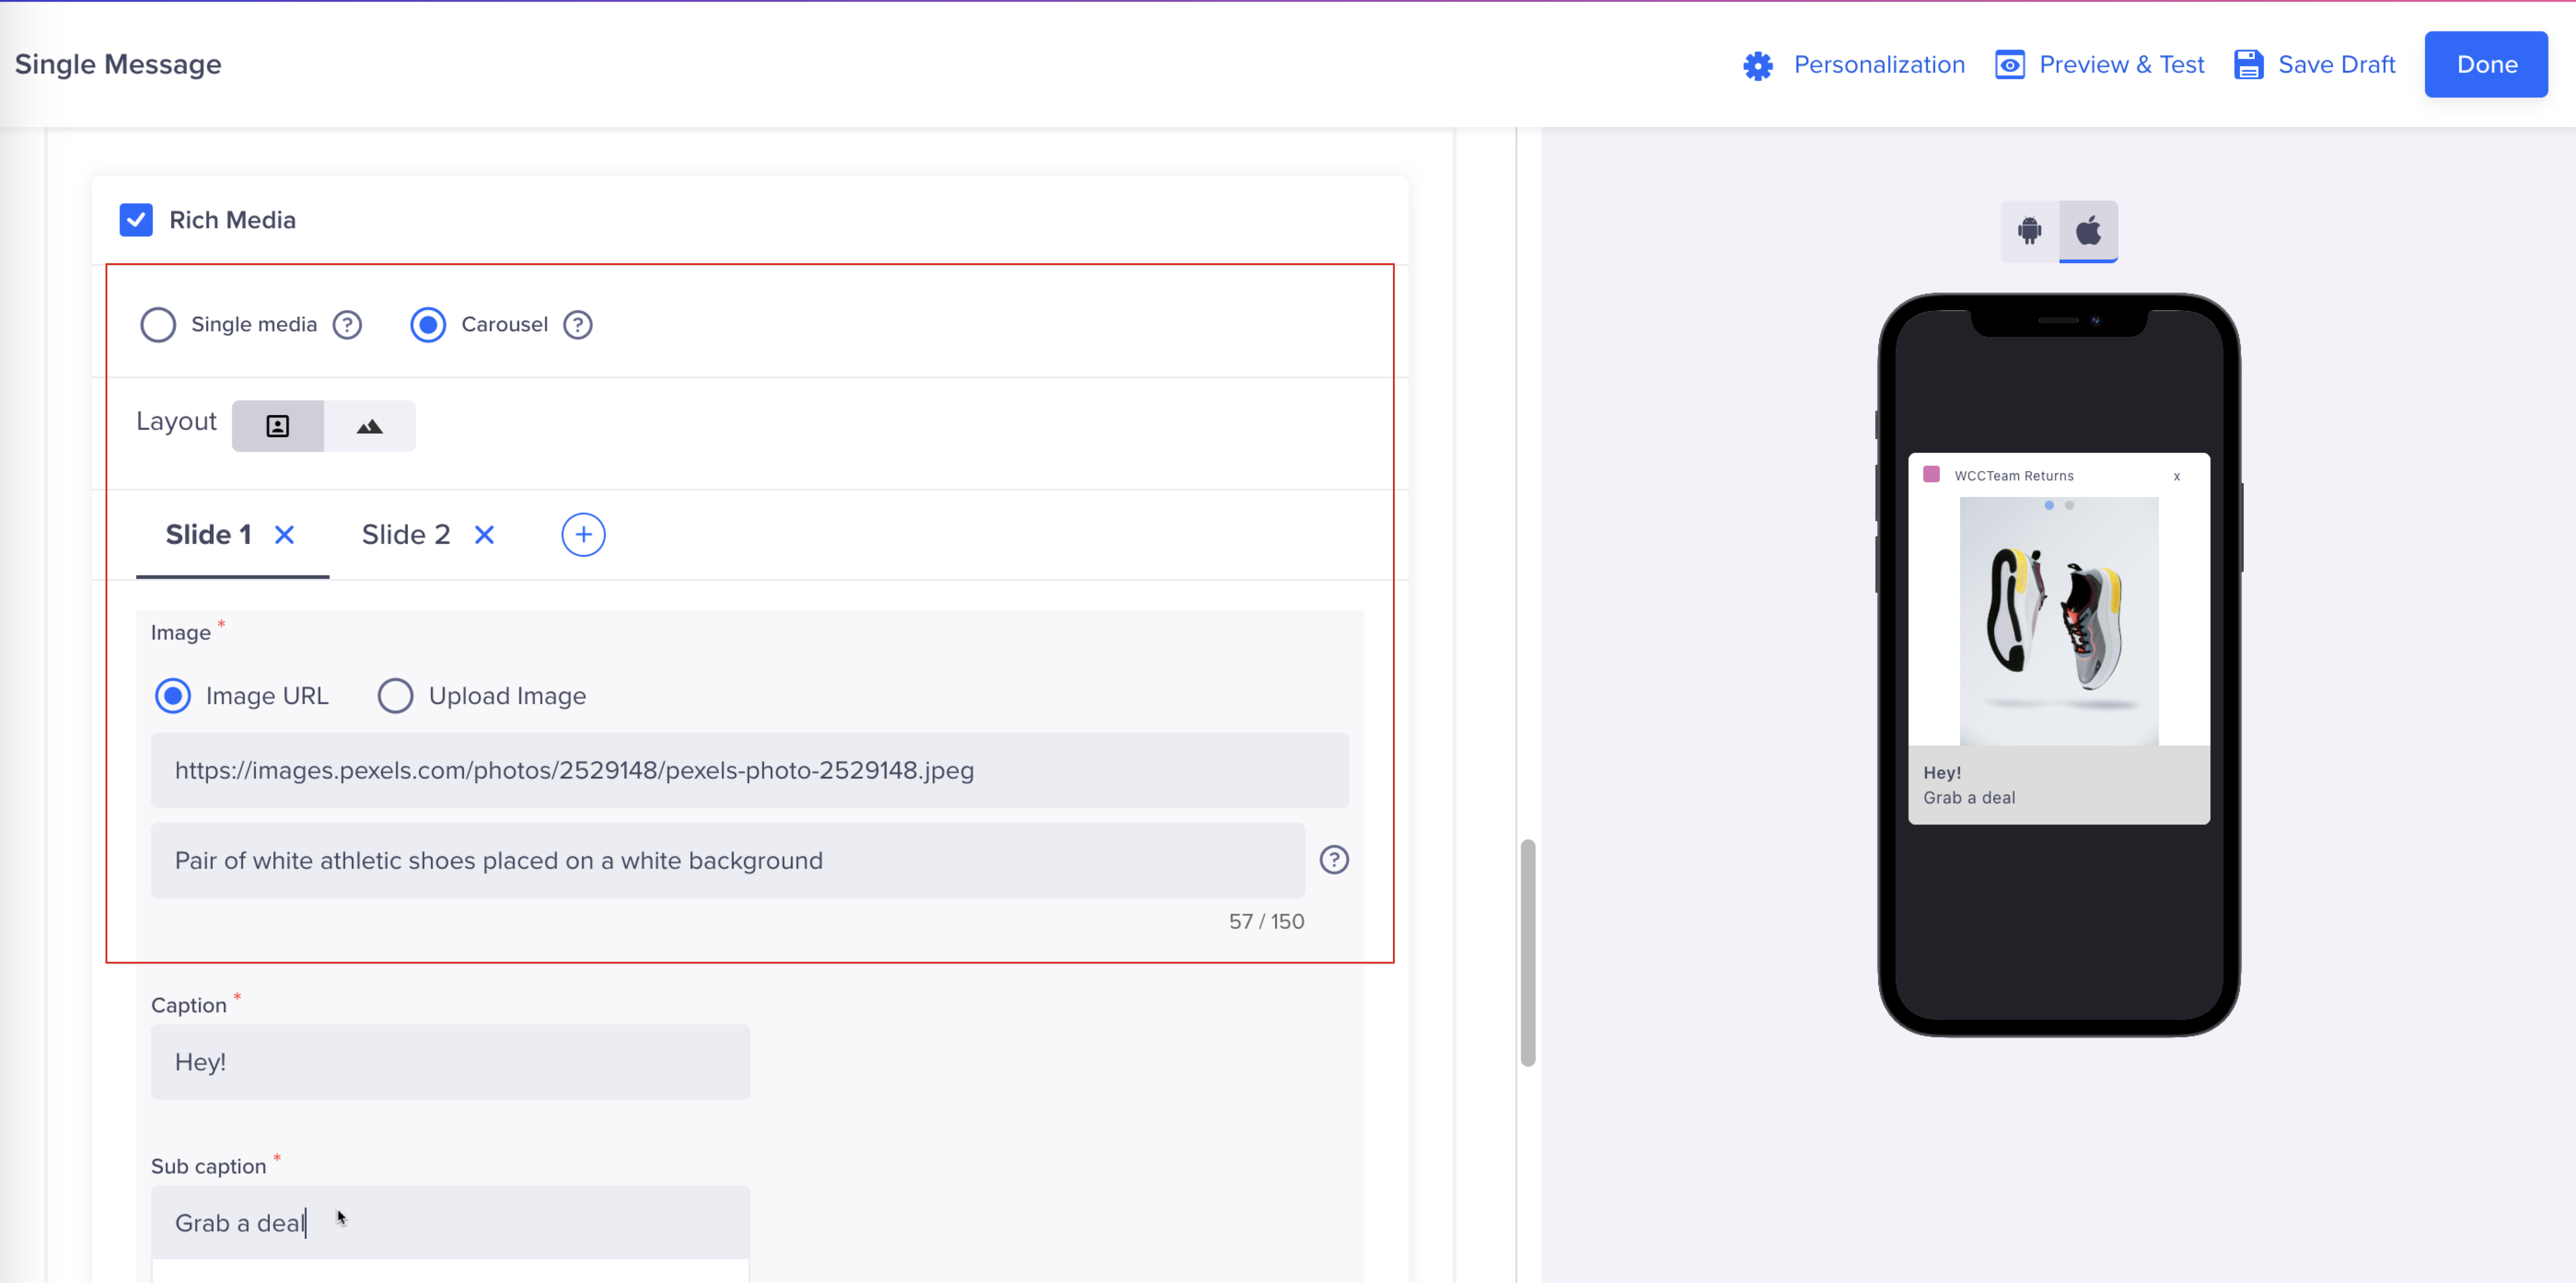Select the landscape layout icon
Viewport: 2576px width, 1283px height.
coord(370,426)
